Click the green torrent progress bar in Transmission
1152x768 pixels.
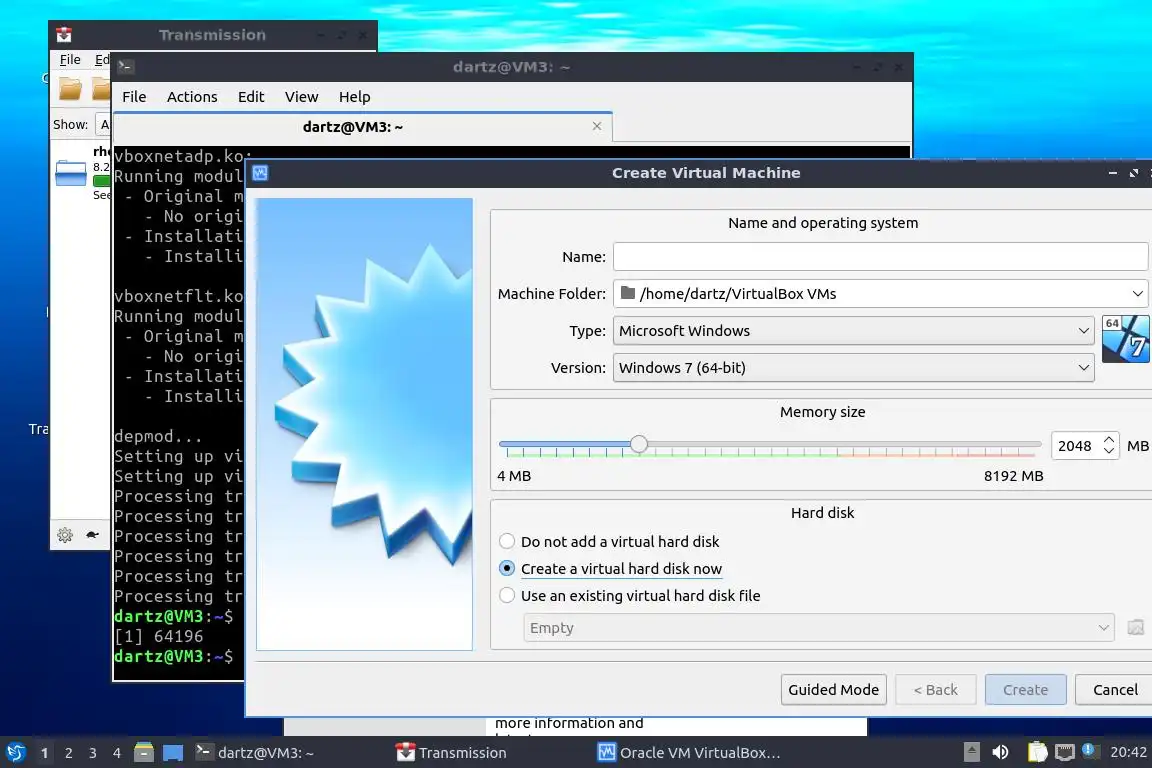coord(101,181)
